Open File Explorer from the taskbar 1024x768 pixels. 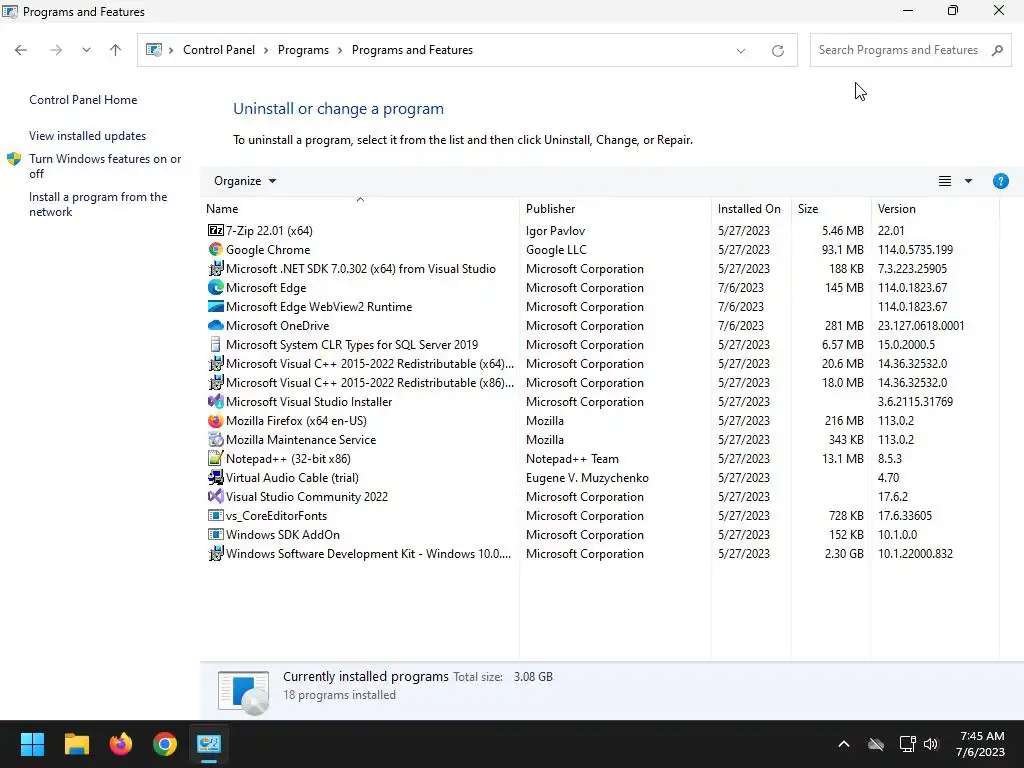click(x=76, y=744)
